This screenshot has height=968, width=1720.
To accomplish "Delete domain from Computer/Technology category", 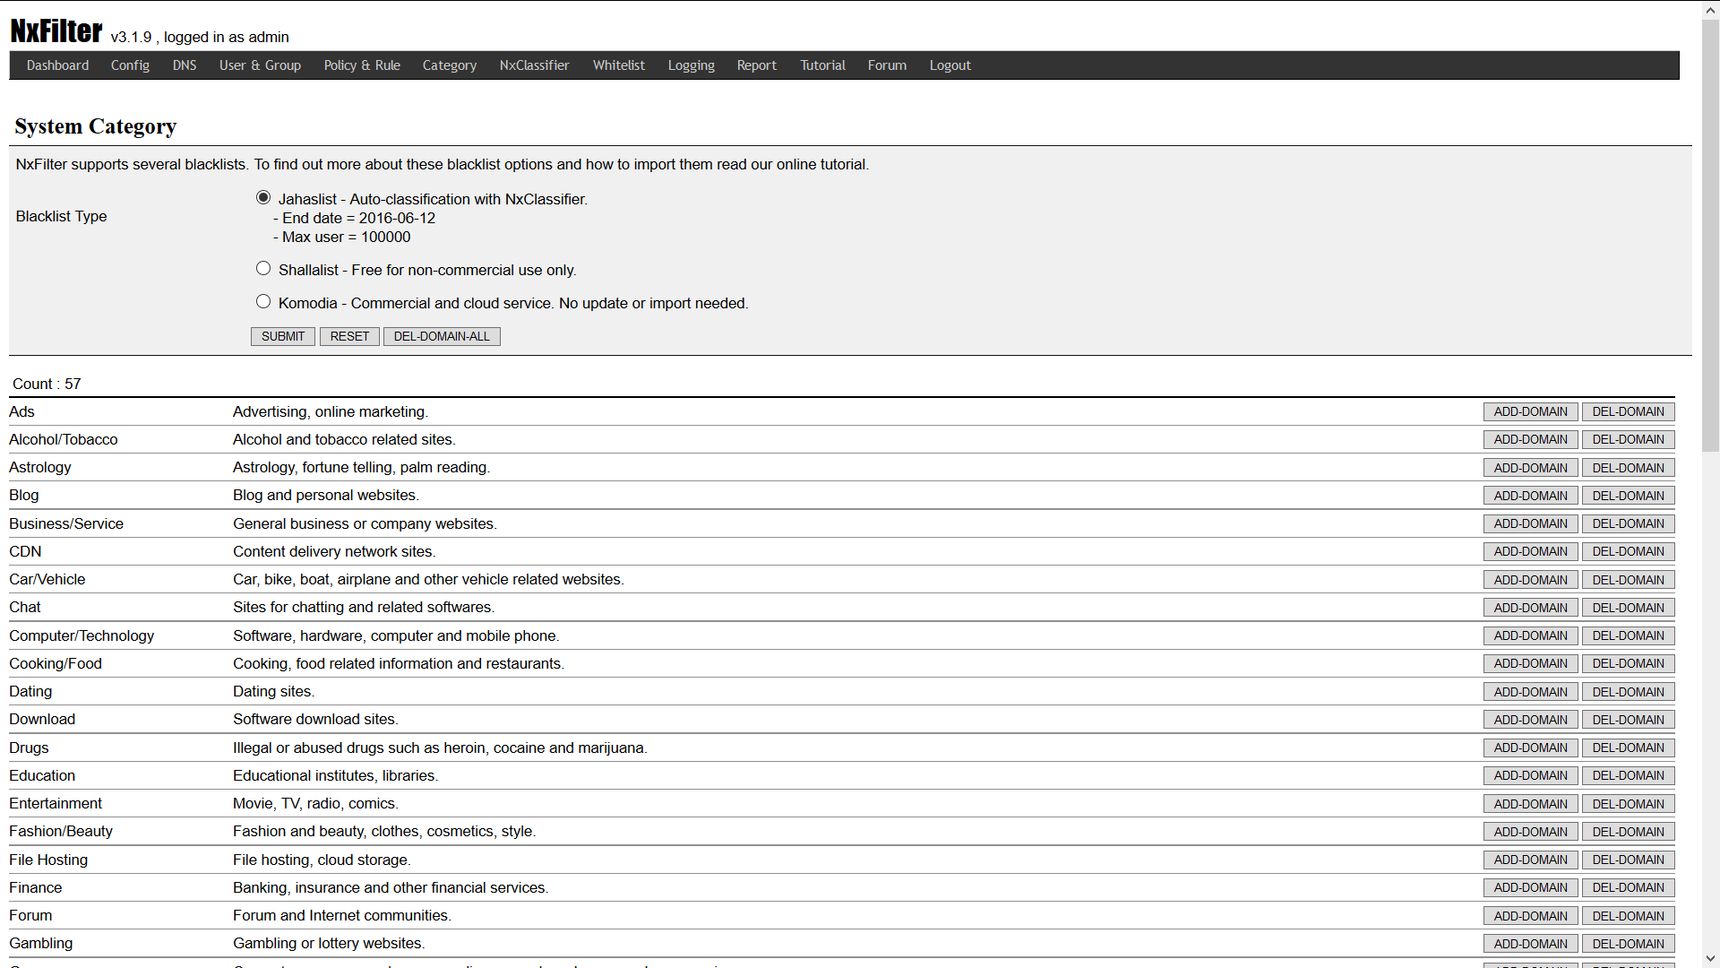I will (x=1628, y=636).
